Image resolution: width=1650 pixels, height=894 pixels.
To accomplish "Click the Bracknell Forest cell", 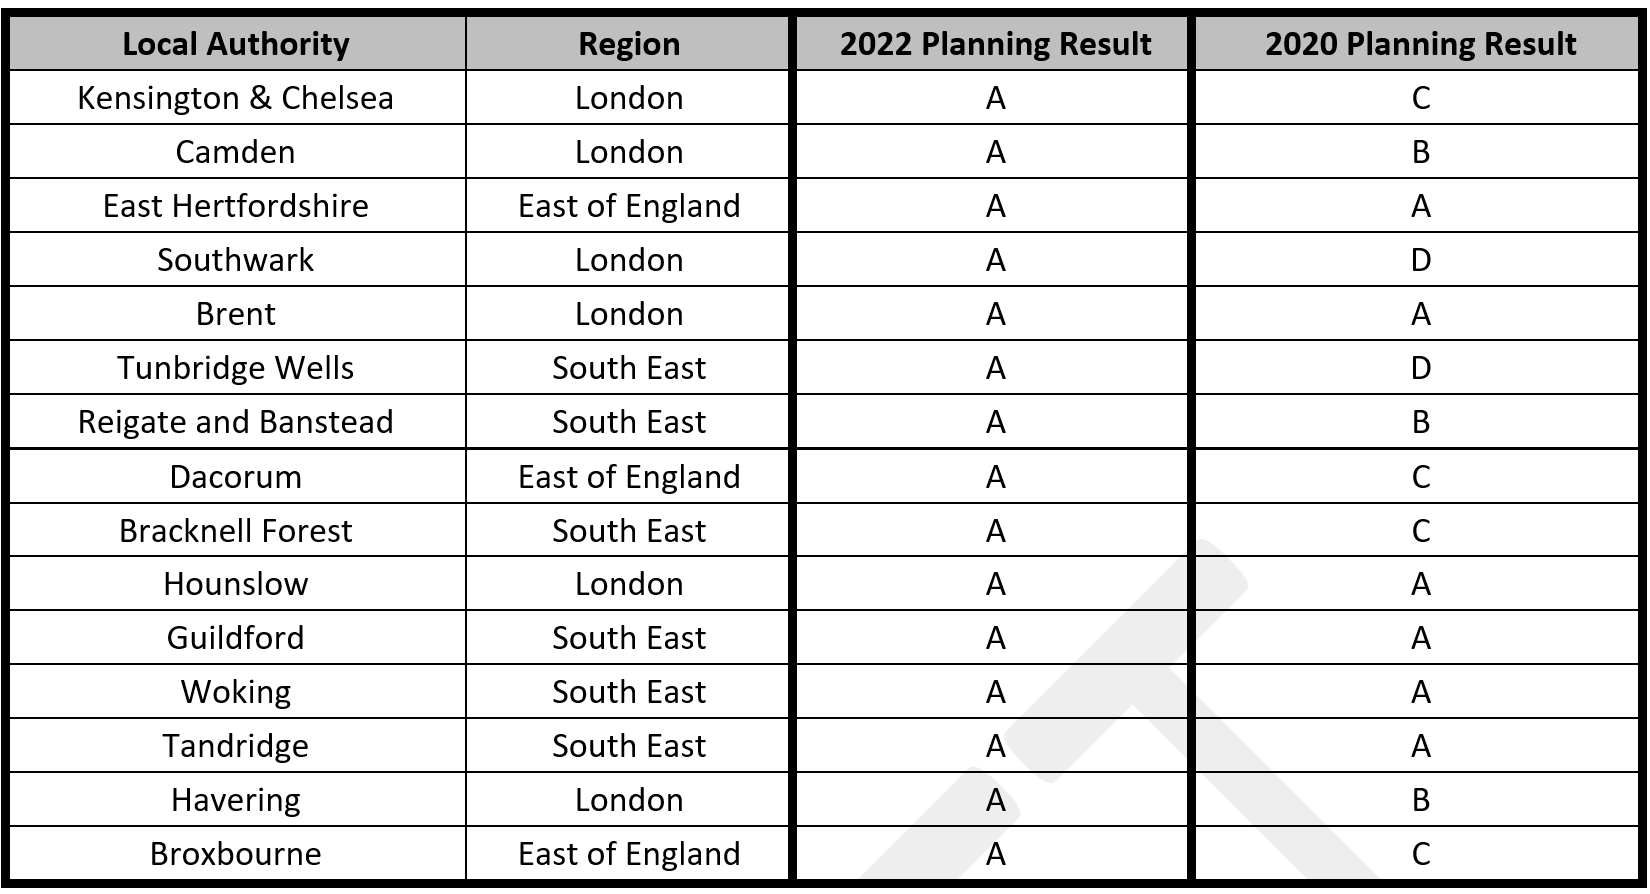I will pos(236,531).
